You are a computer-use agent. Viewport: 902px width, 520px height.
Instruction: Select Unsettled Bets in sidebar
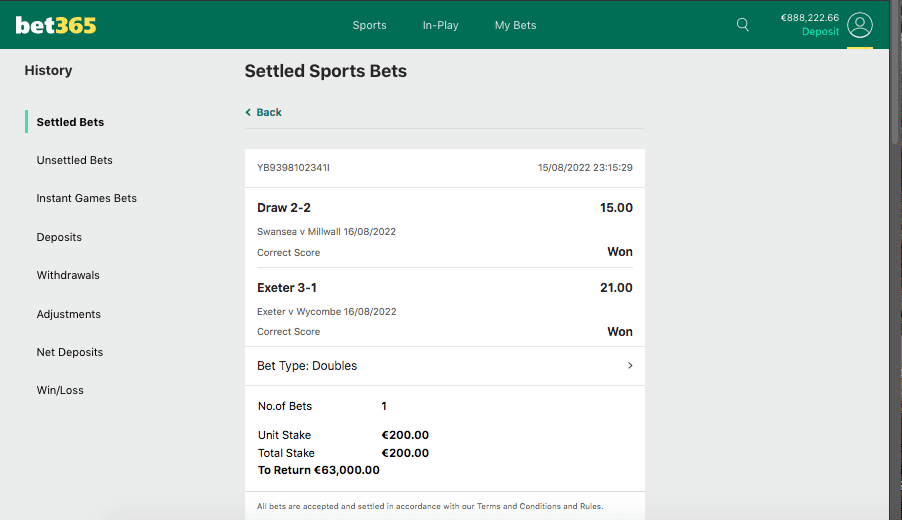[x=75, y=160]
